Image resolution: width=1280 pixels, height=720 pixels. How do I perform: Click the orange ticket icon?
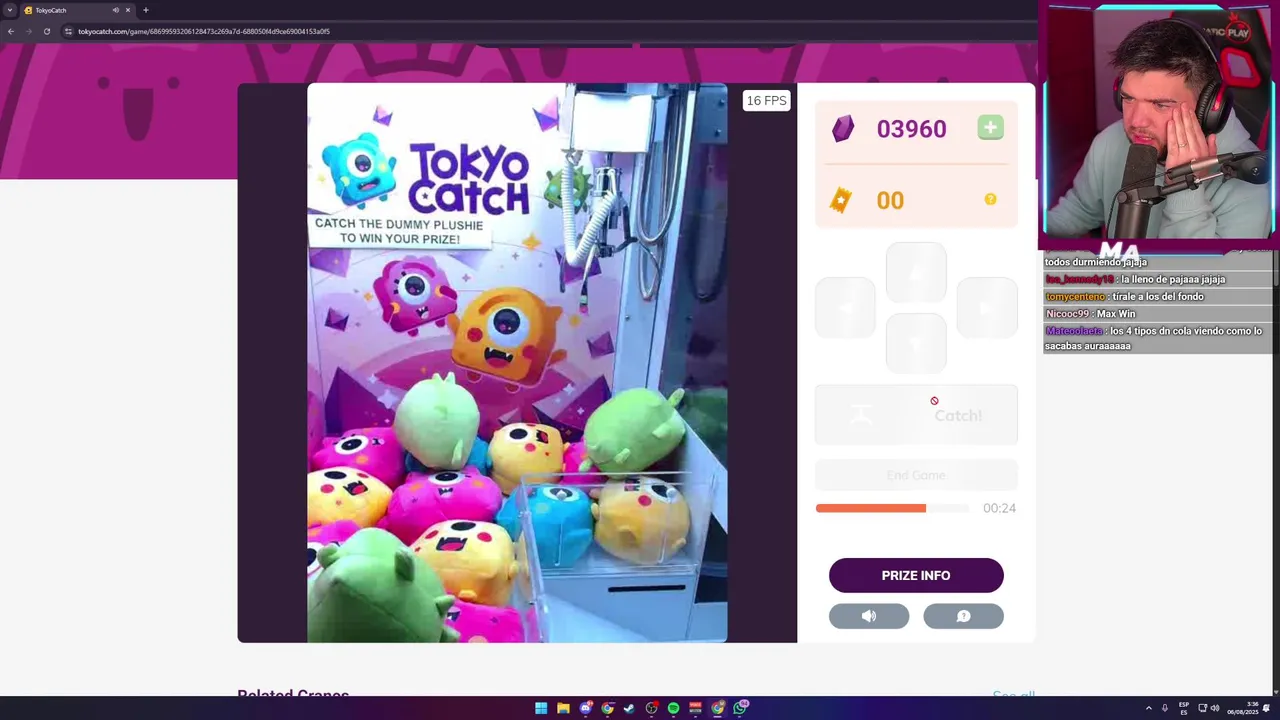point(840,200)
